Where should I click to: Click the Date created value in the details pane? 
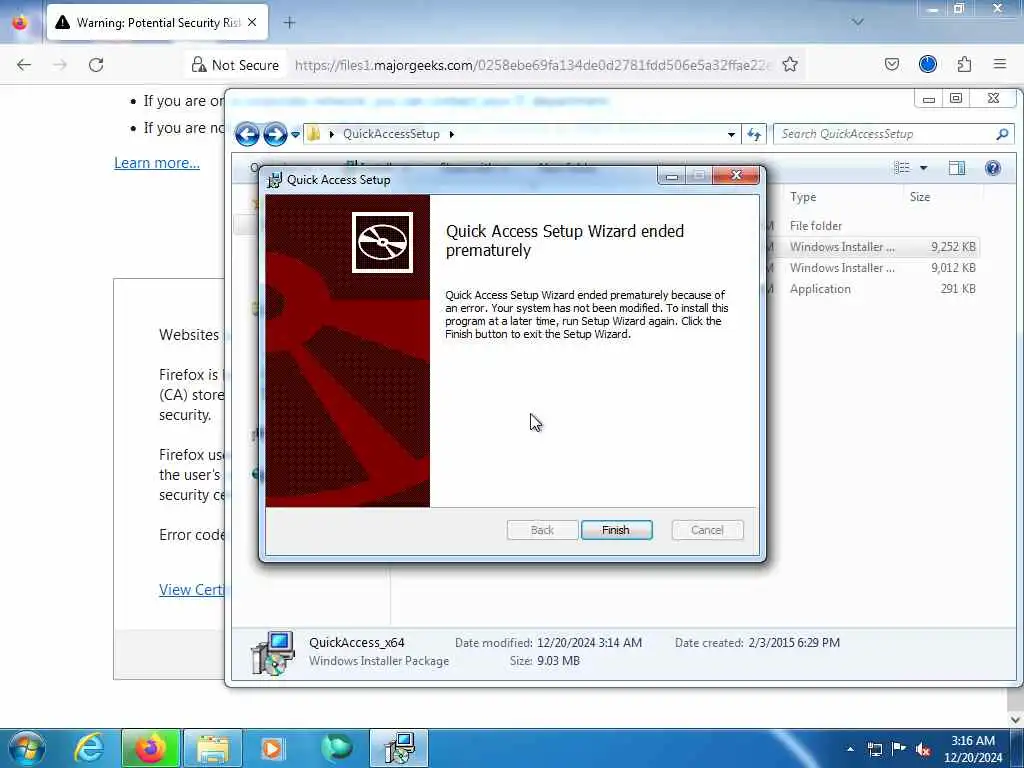(794, 643)
